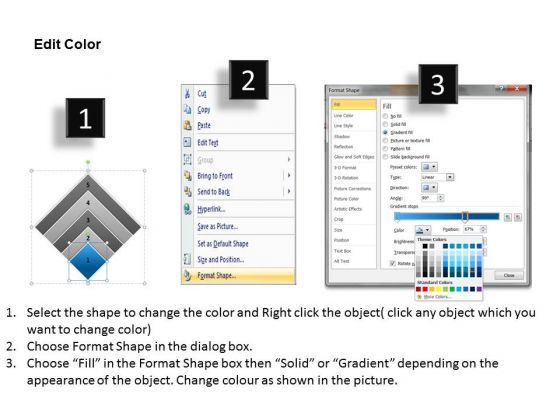Click the add gradient stop icon

click(508, 217)
